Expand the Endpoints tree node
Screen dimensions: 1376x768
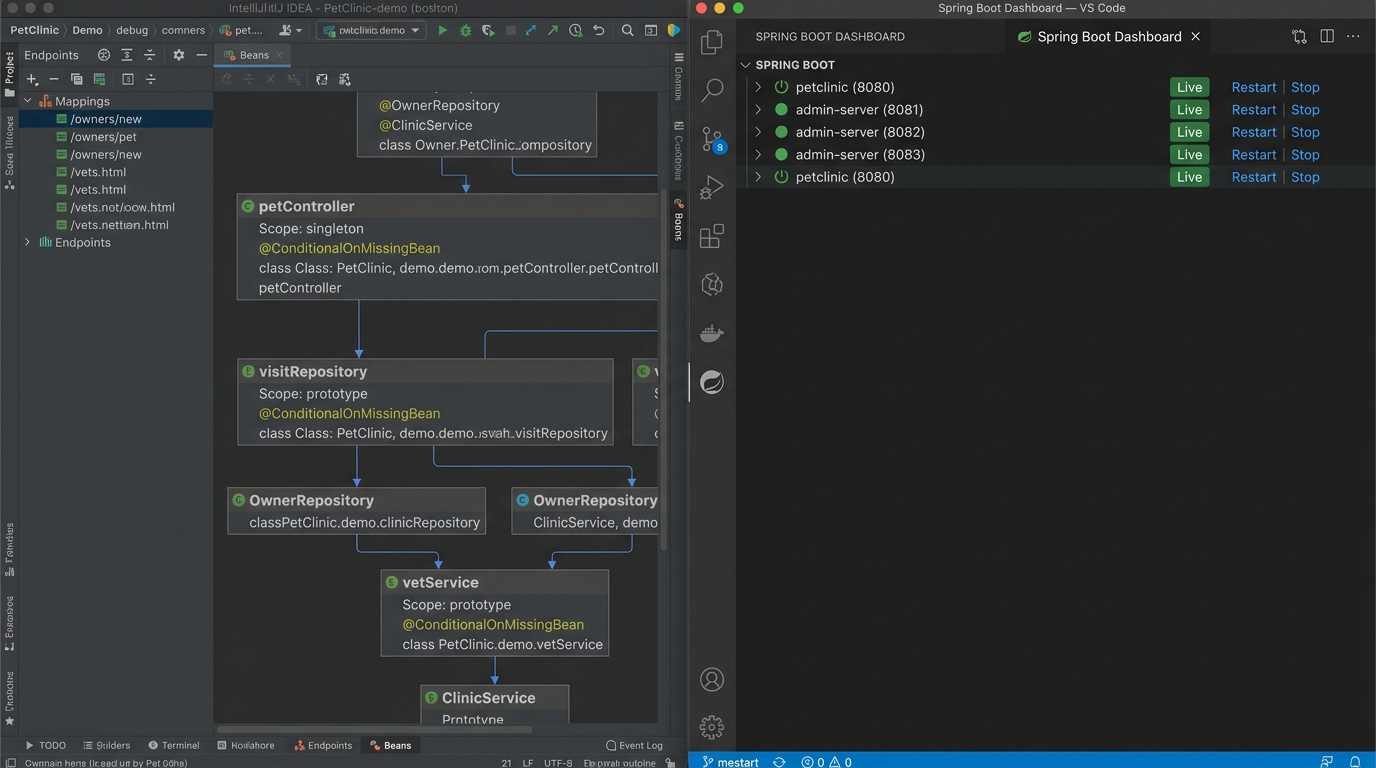tap(28, 242)
